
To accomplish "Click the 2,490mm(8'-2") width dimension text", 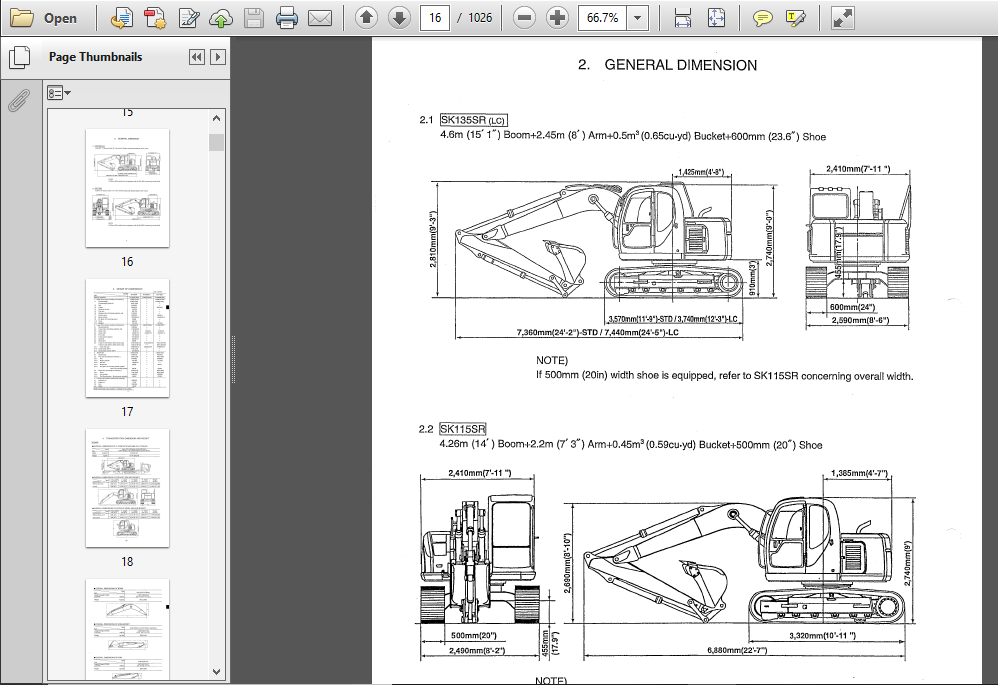I will [x=477, y=651].
